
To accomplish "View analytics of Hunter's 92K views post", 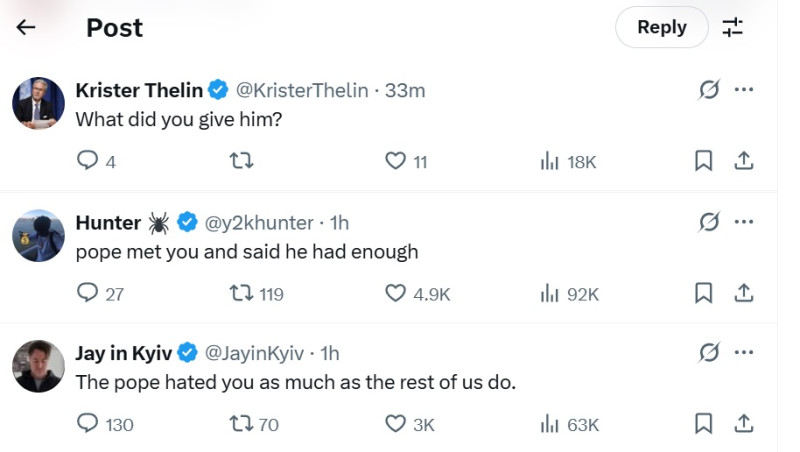I will [549, 293].
